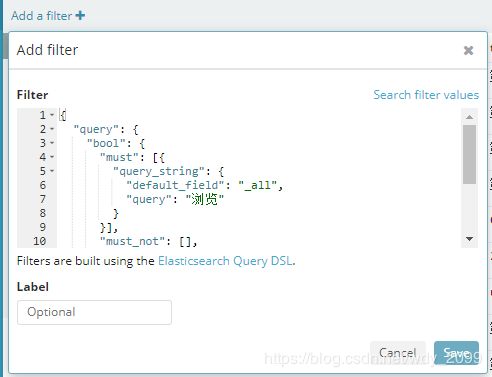The width and height of the screenshot is (492, 377).
Task: Fold the "query_string" block on line 5
Action: (x=52, y=171)
